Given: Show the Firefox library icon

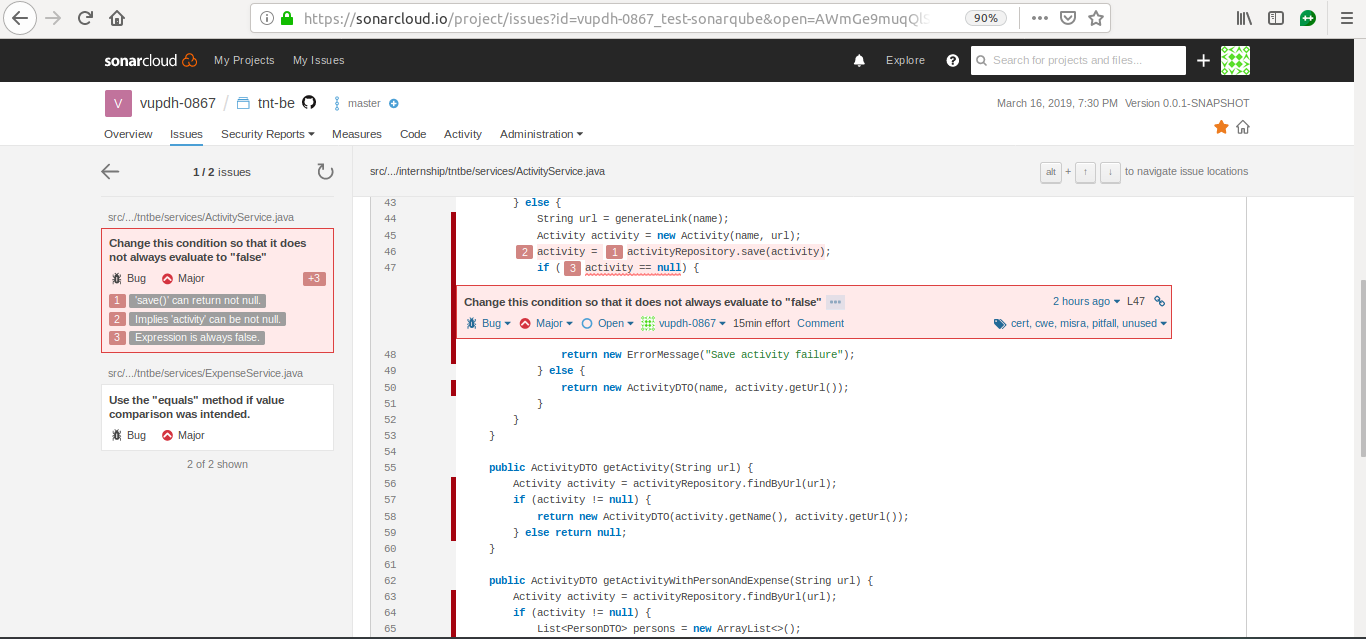Looking at the screenshot, I should [1245, 18].
